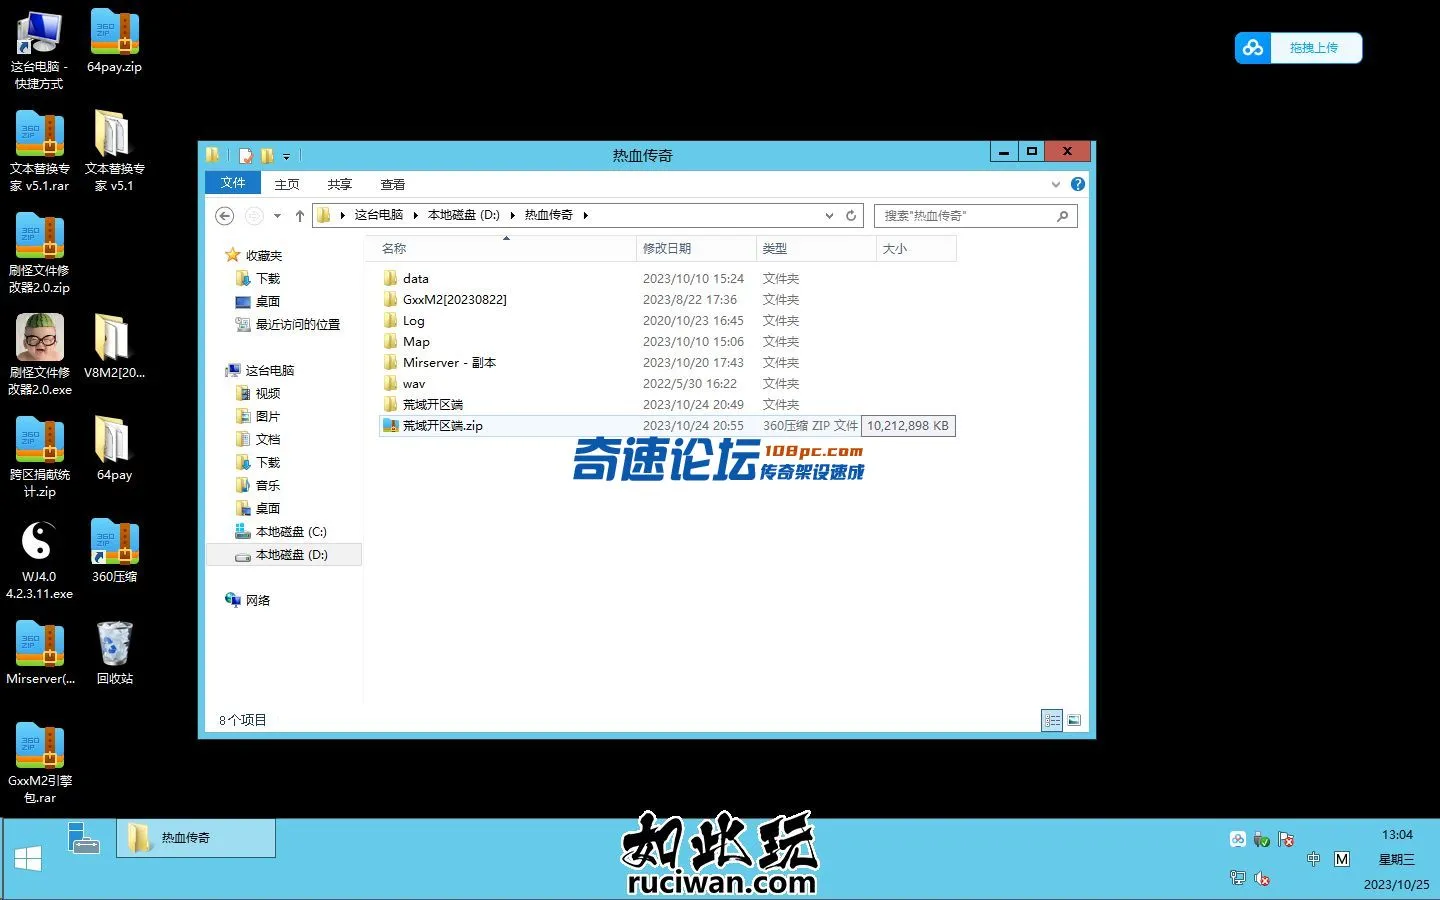1440x900 pixels.
Task: Open the 64pay folder on desktop
Action: click(114, 450)
